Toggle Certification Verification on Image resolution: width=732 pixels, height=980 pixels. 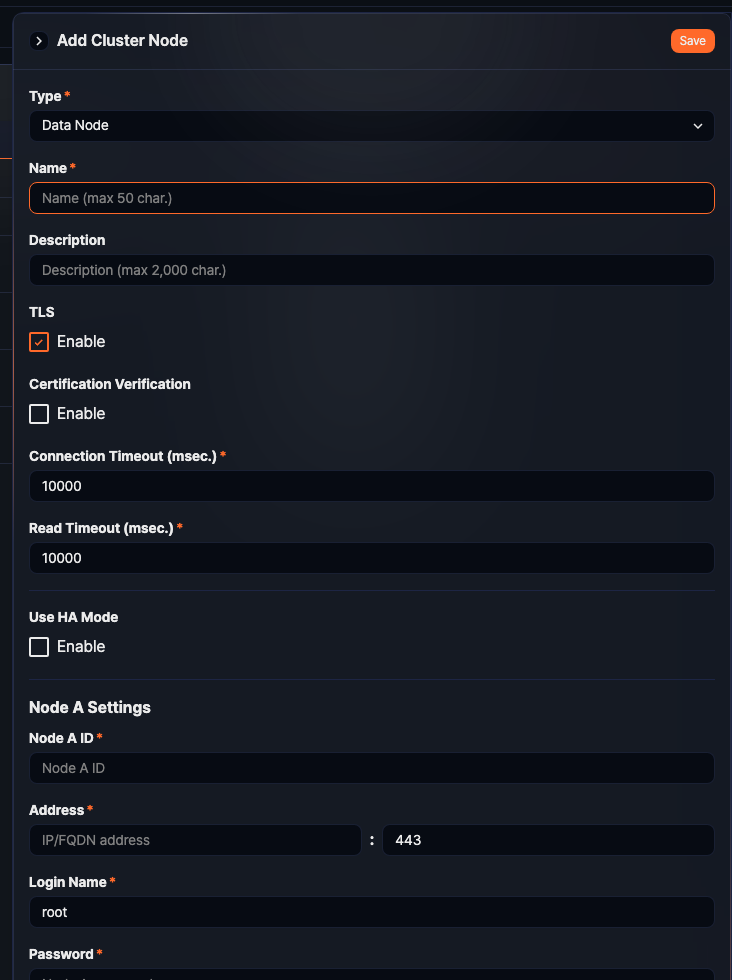click(38, 413)
